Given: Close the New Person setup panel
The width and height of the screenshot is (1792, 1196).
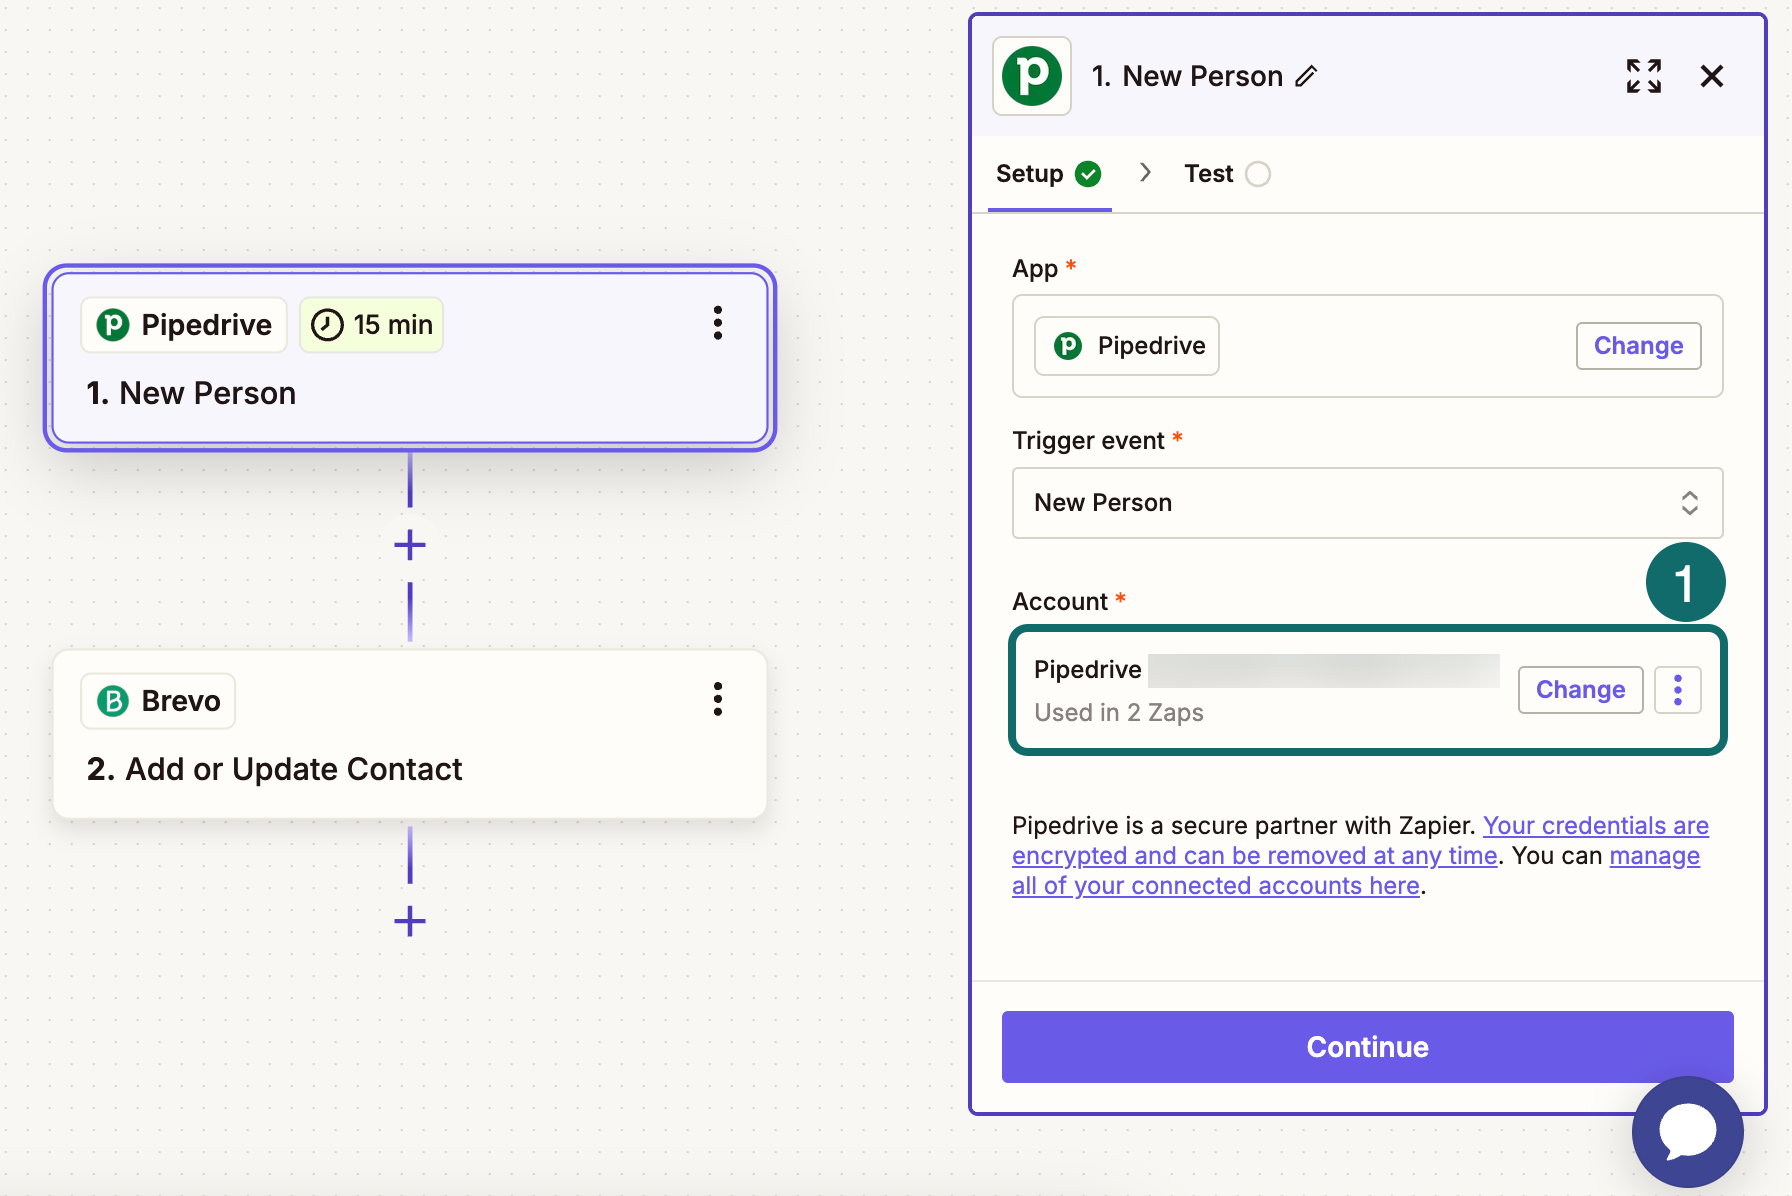Looking at the screenshot, I should coord(1712,76).
